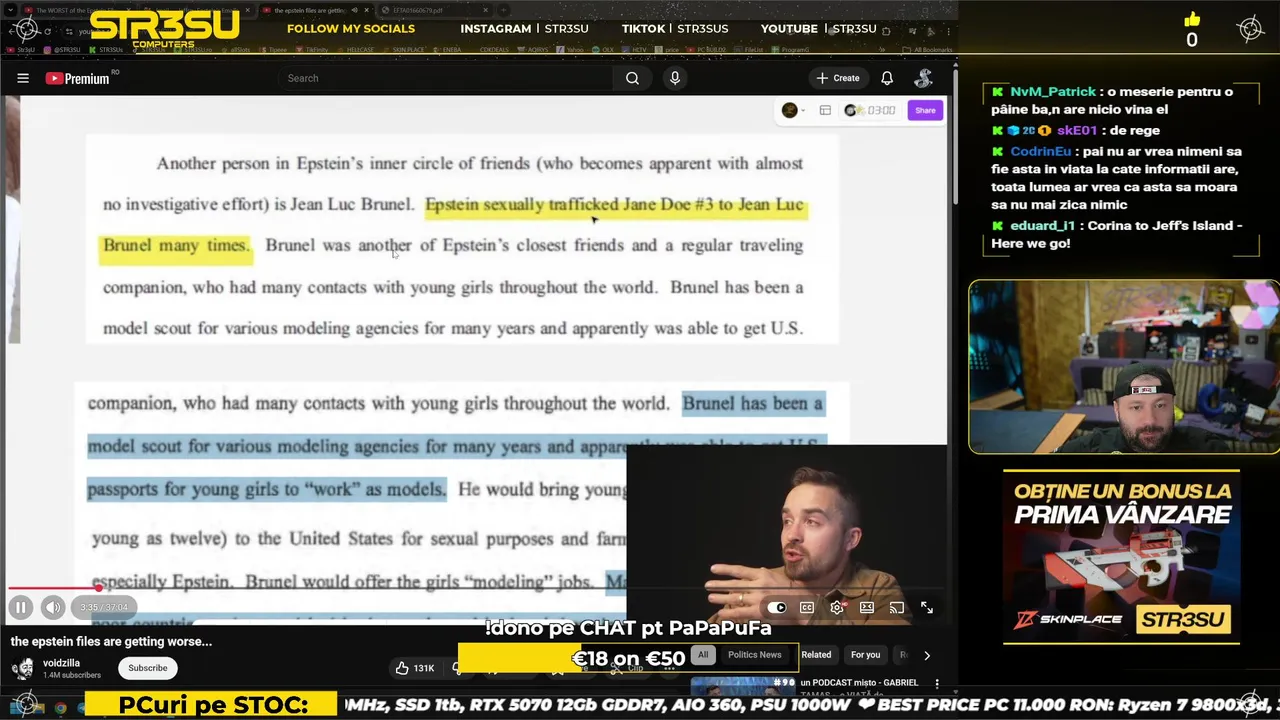Go to YouTube Premium home logo
Viewport: 1280px width, 720px height.
pos(78,78)
